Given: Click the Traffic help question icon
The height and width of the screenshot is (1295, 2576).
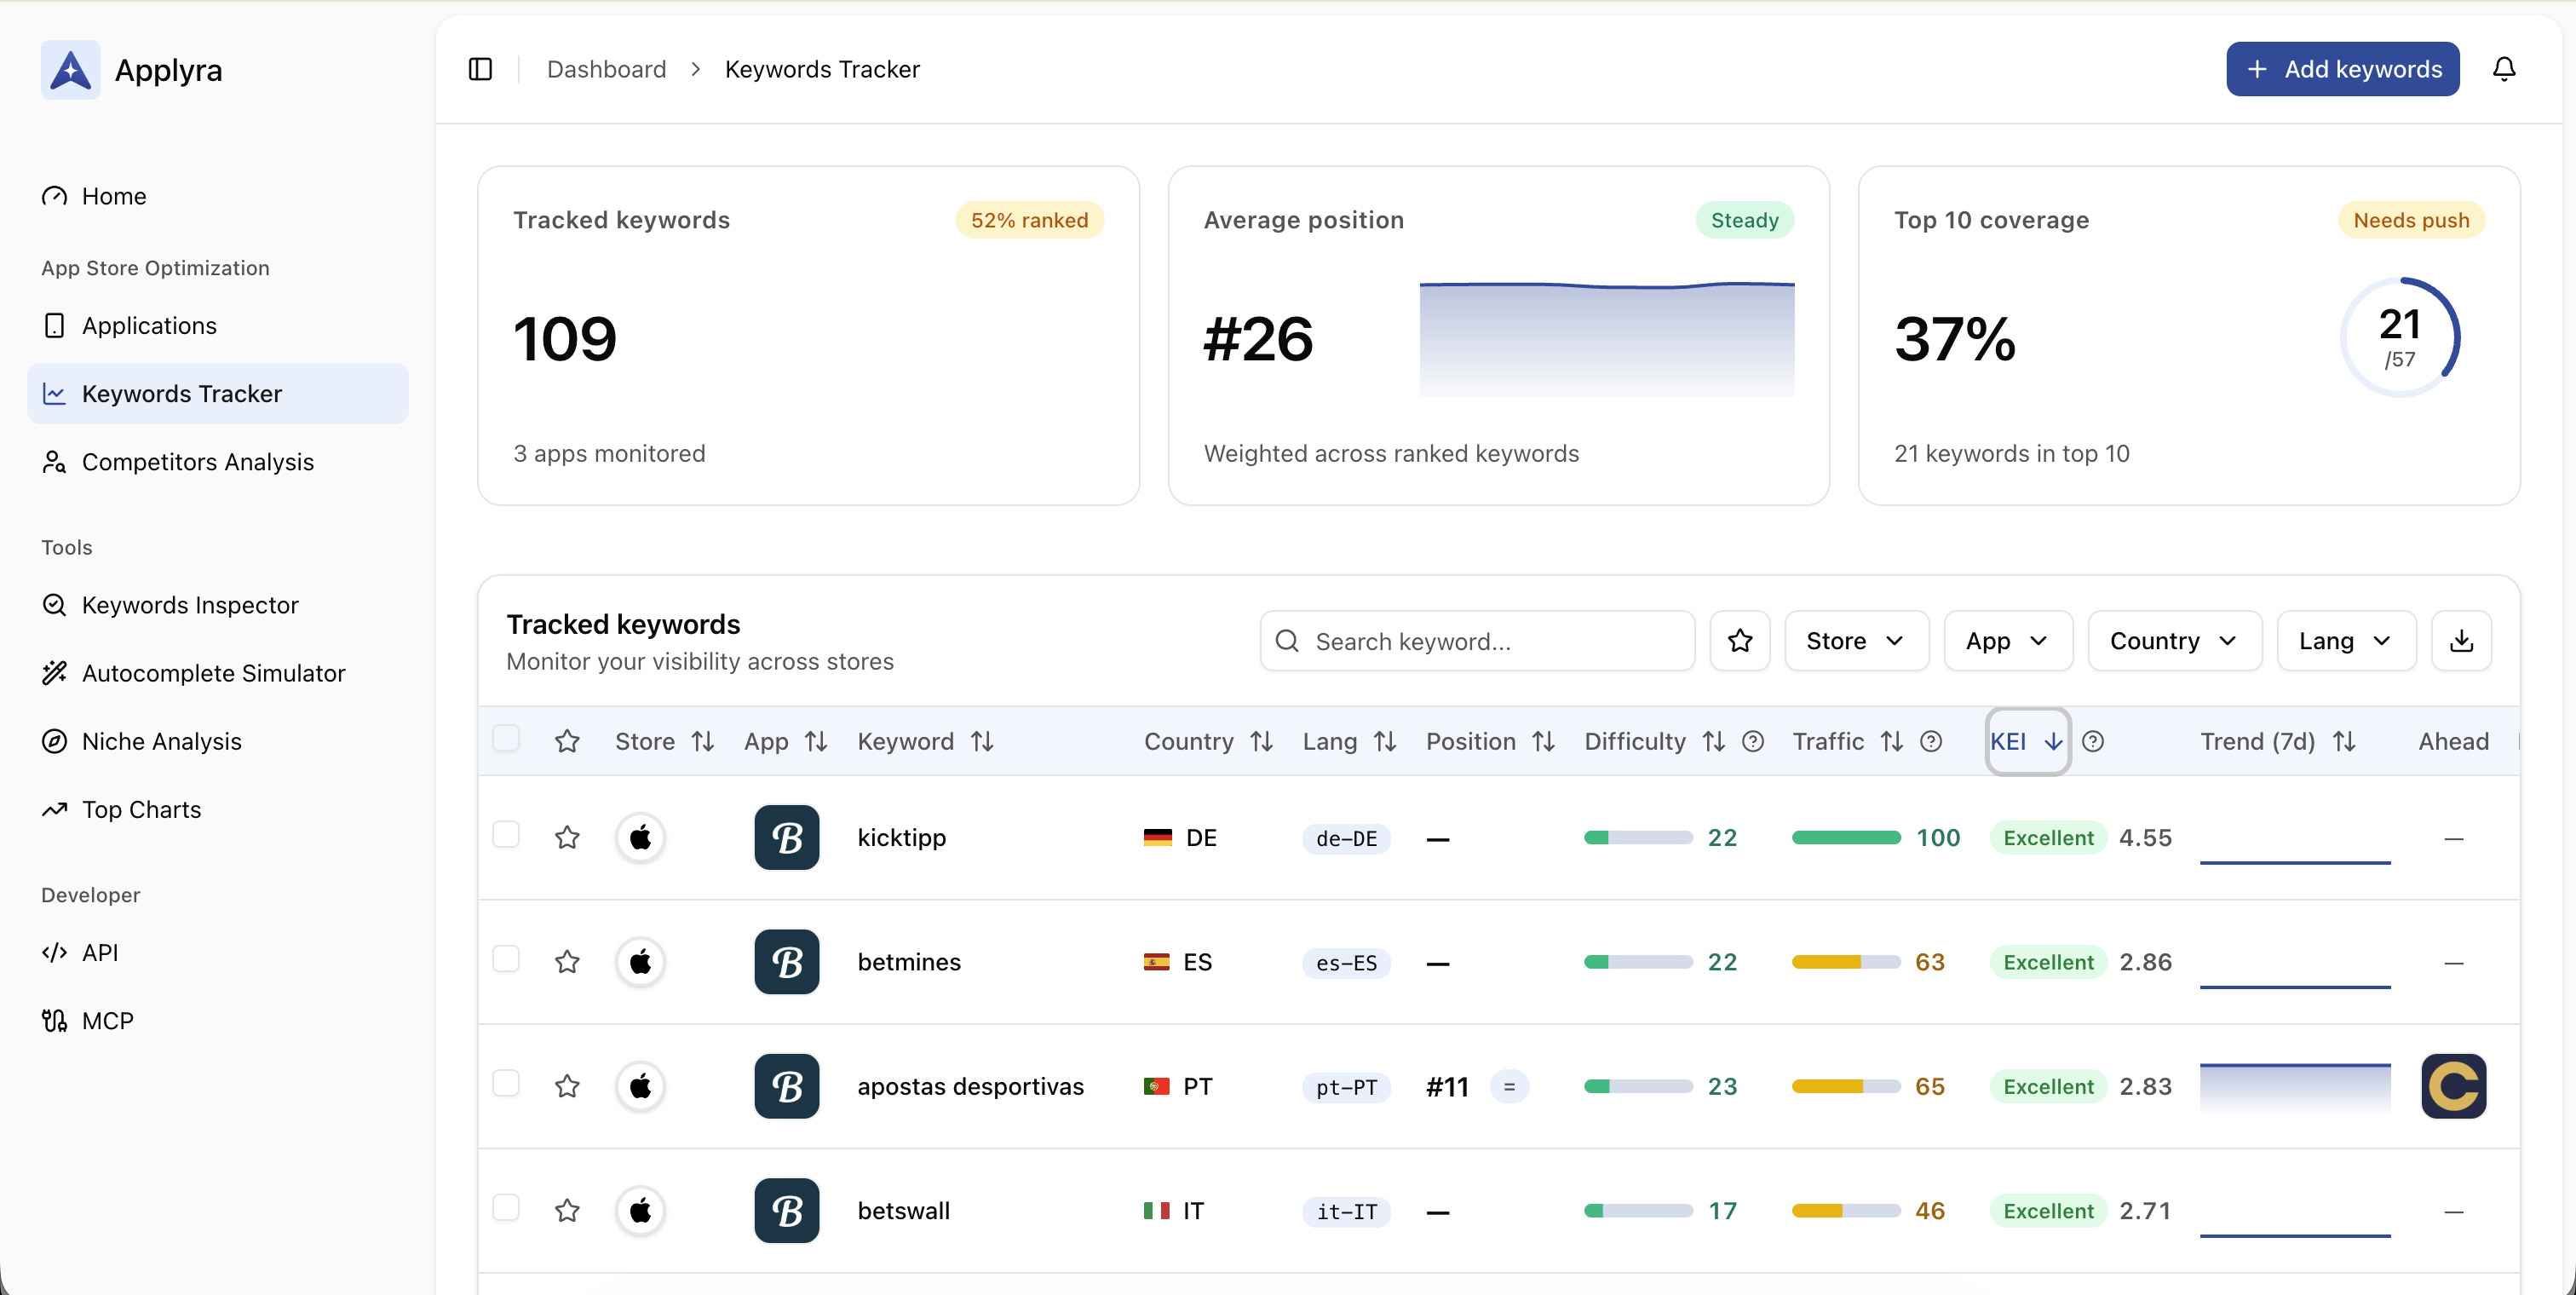Looking at the screenshot, I should (x=1931, y=741).
